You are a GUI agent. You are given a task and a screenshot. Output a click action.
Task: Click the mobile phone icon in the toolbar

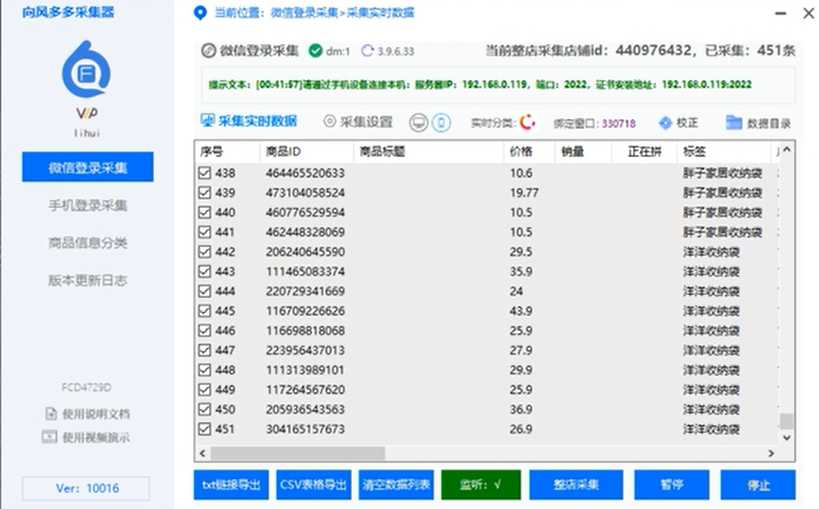(441, 123)
